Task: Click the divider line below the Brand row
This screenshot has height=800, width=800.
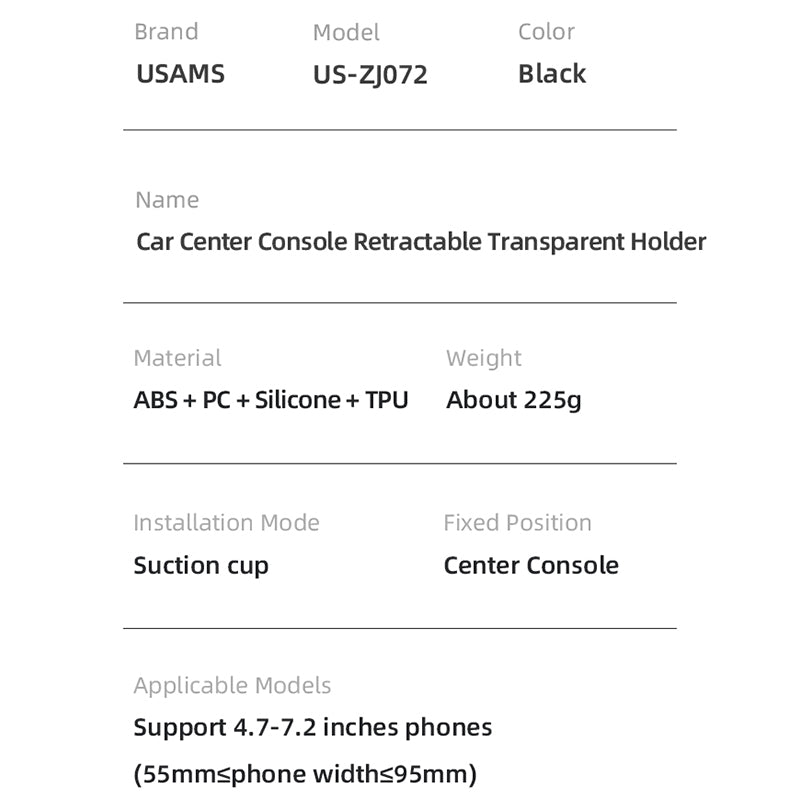Action: coord(400,130)
